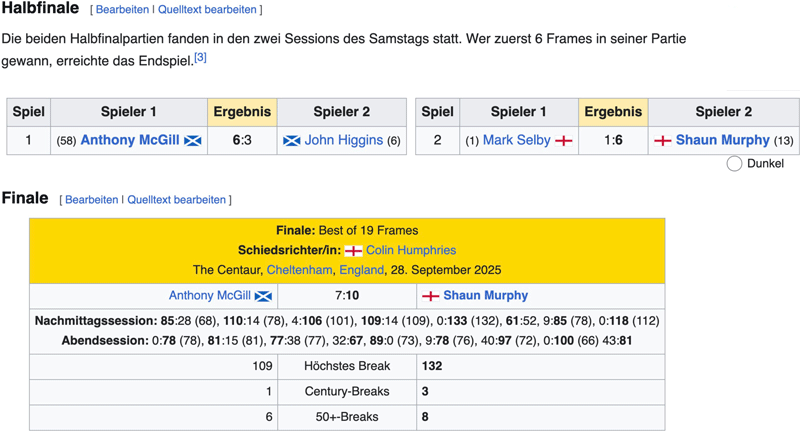Screen dimensions: 800x432
Task: Click England flag beside Shaun Murphy in final table
Action: [x=431, y=296]
